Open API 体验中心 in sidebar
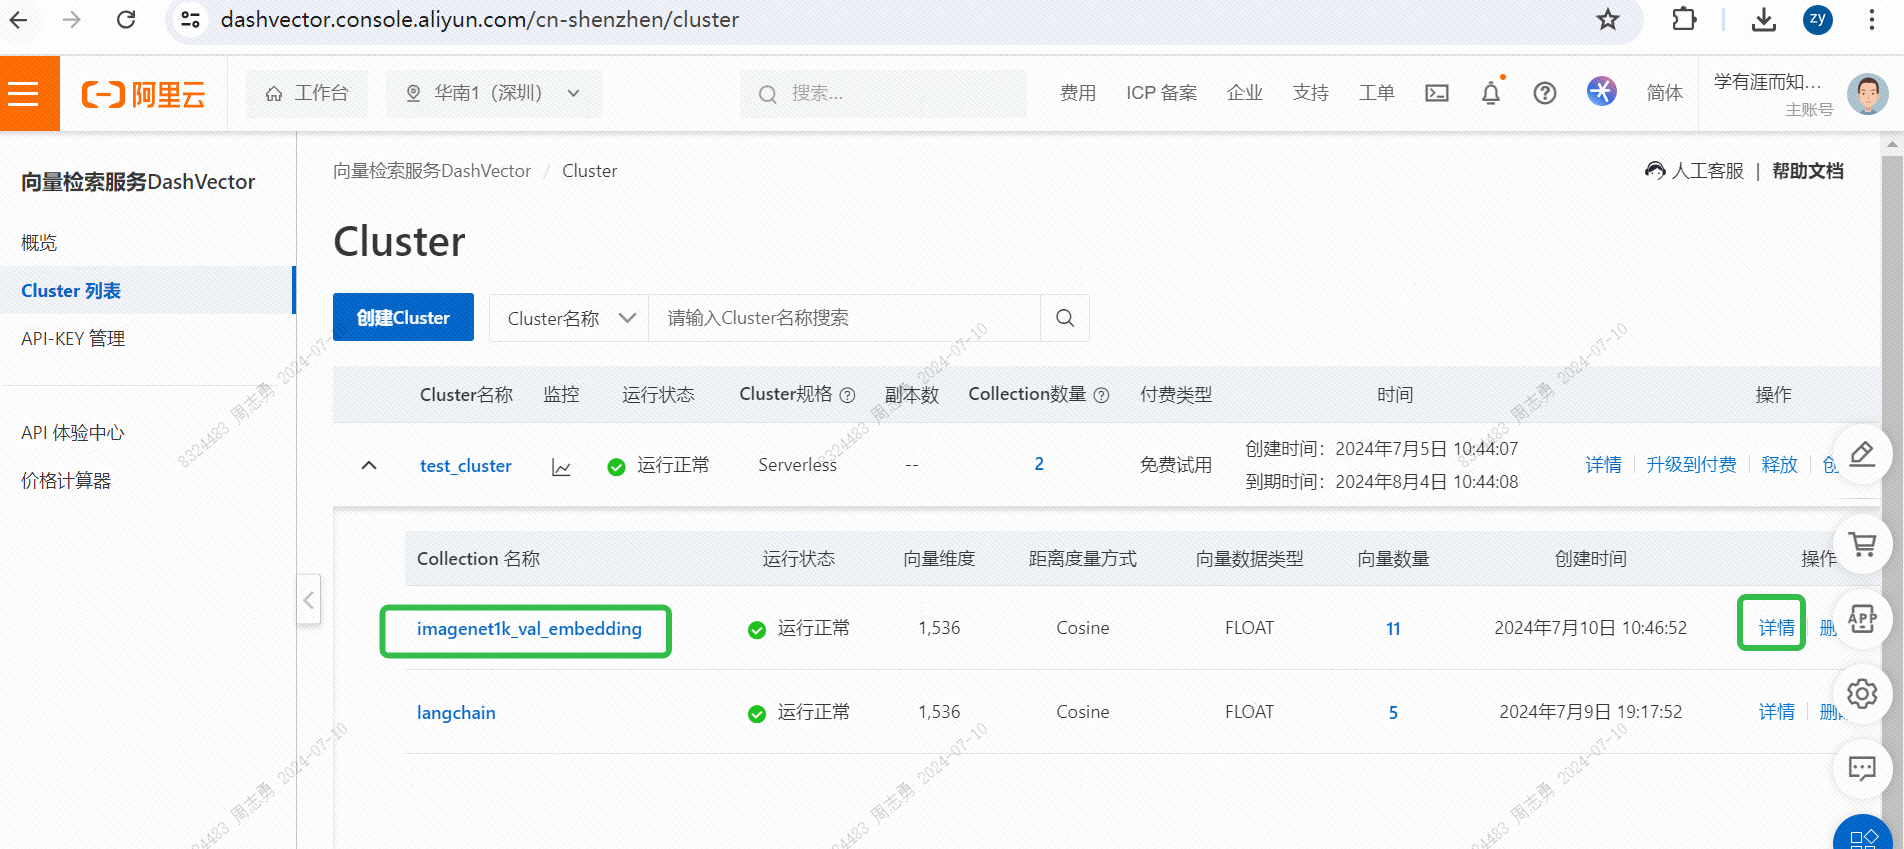1904x849 pixels. [x=73, y=433]
